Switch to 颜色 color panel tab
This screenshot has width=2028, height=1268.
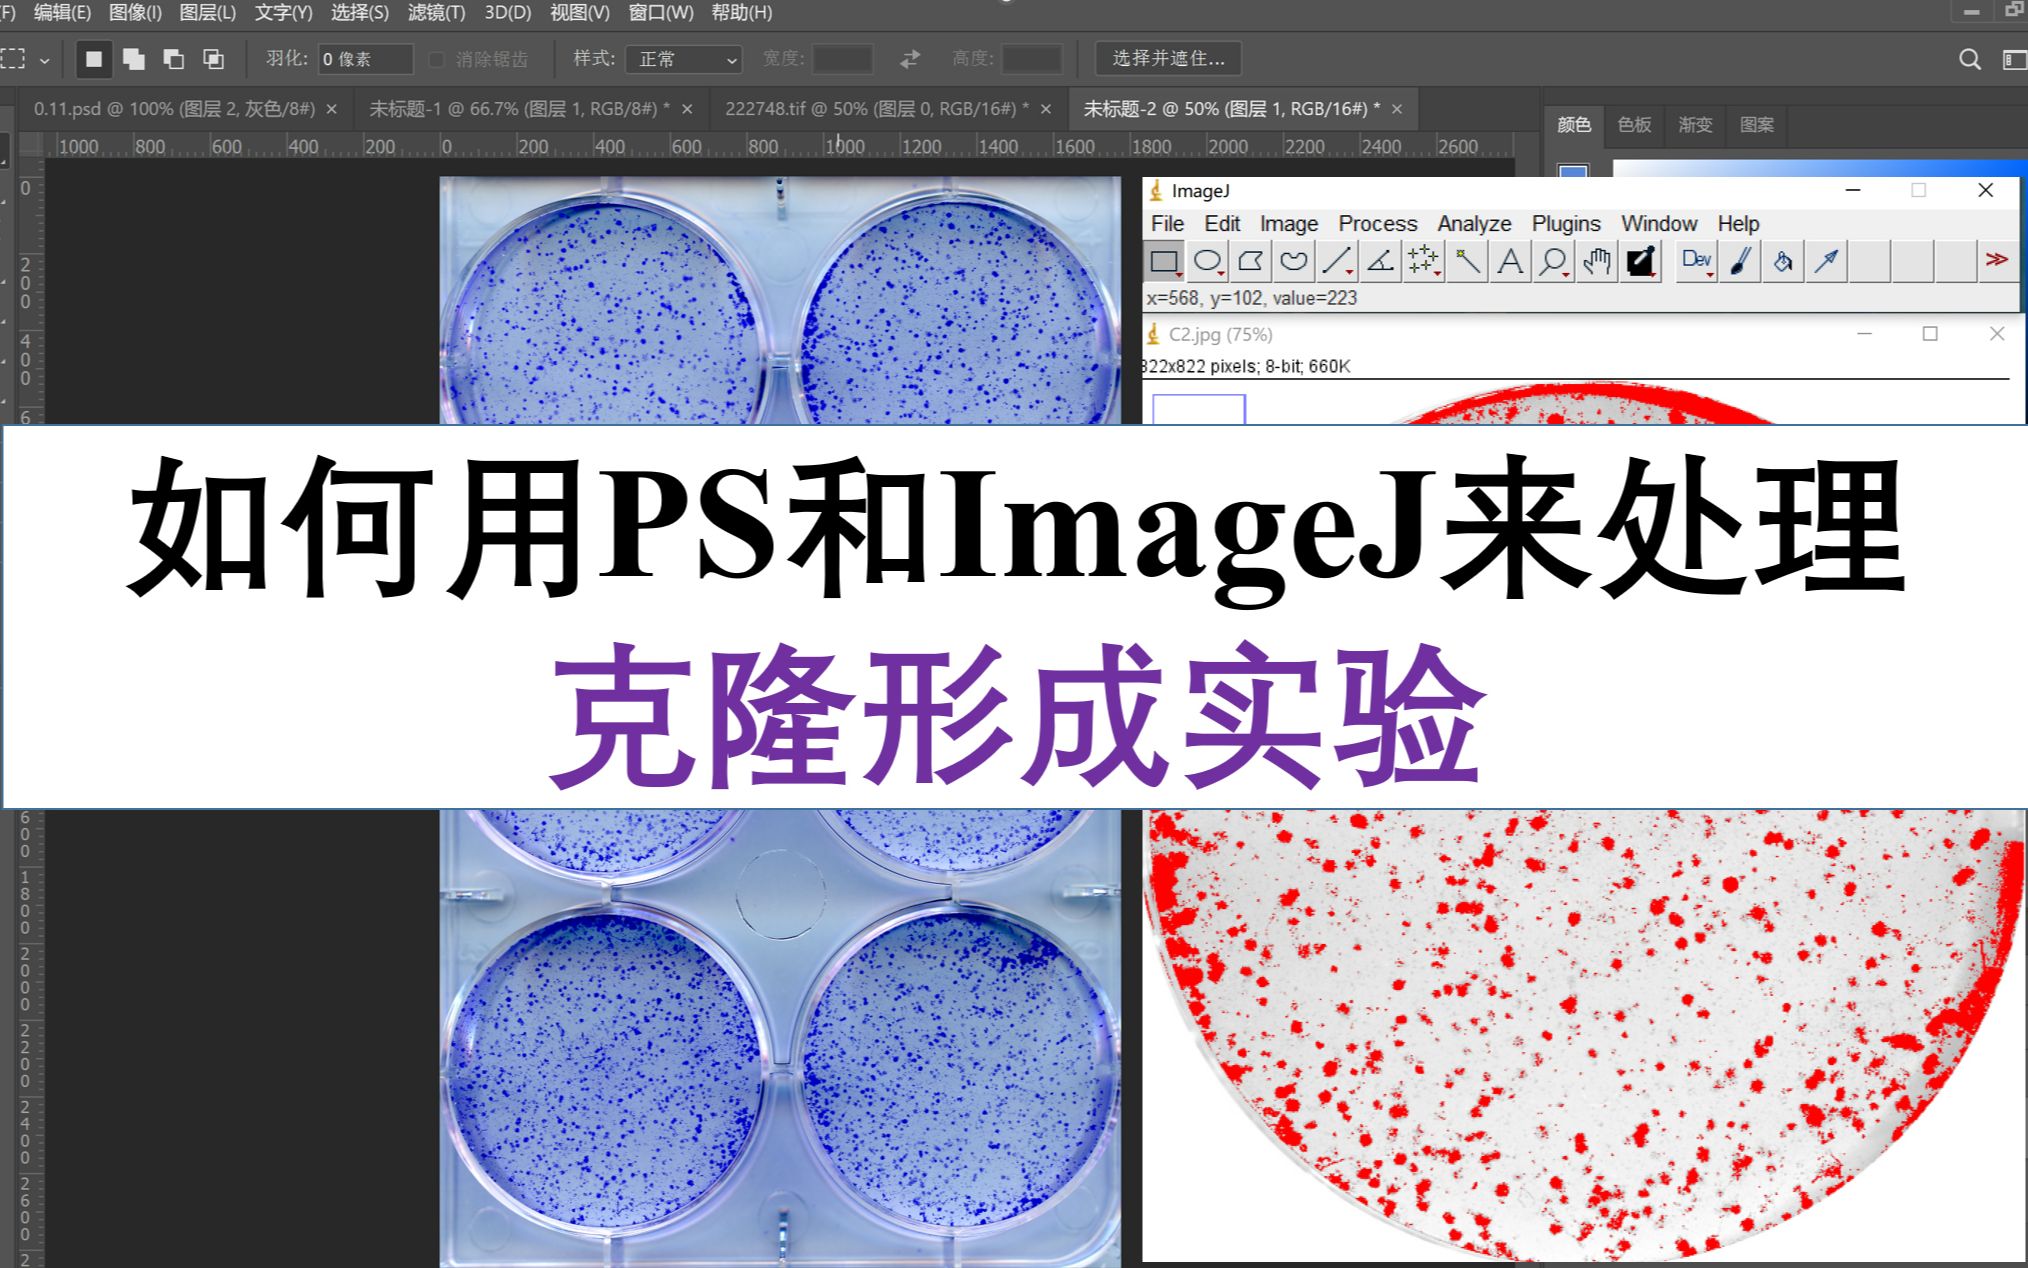(x=1573, y=125)
